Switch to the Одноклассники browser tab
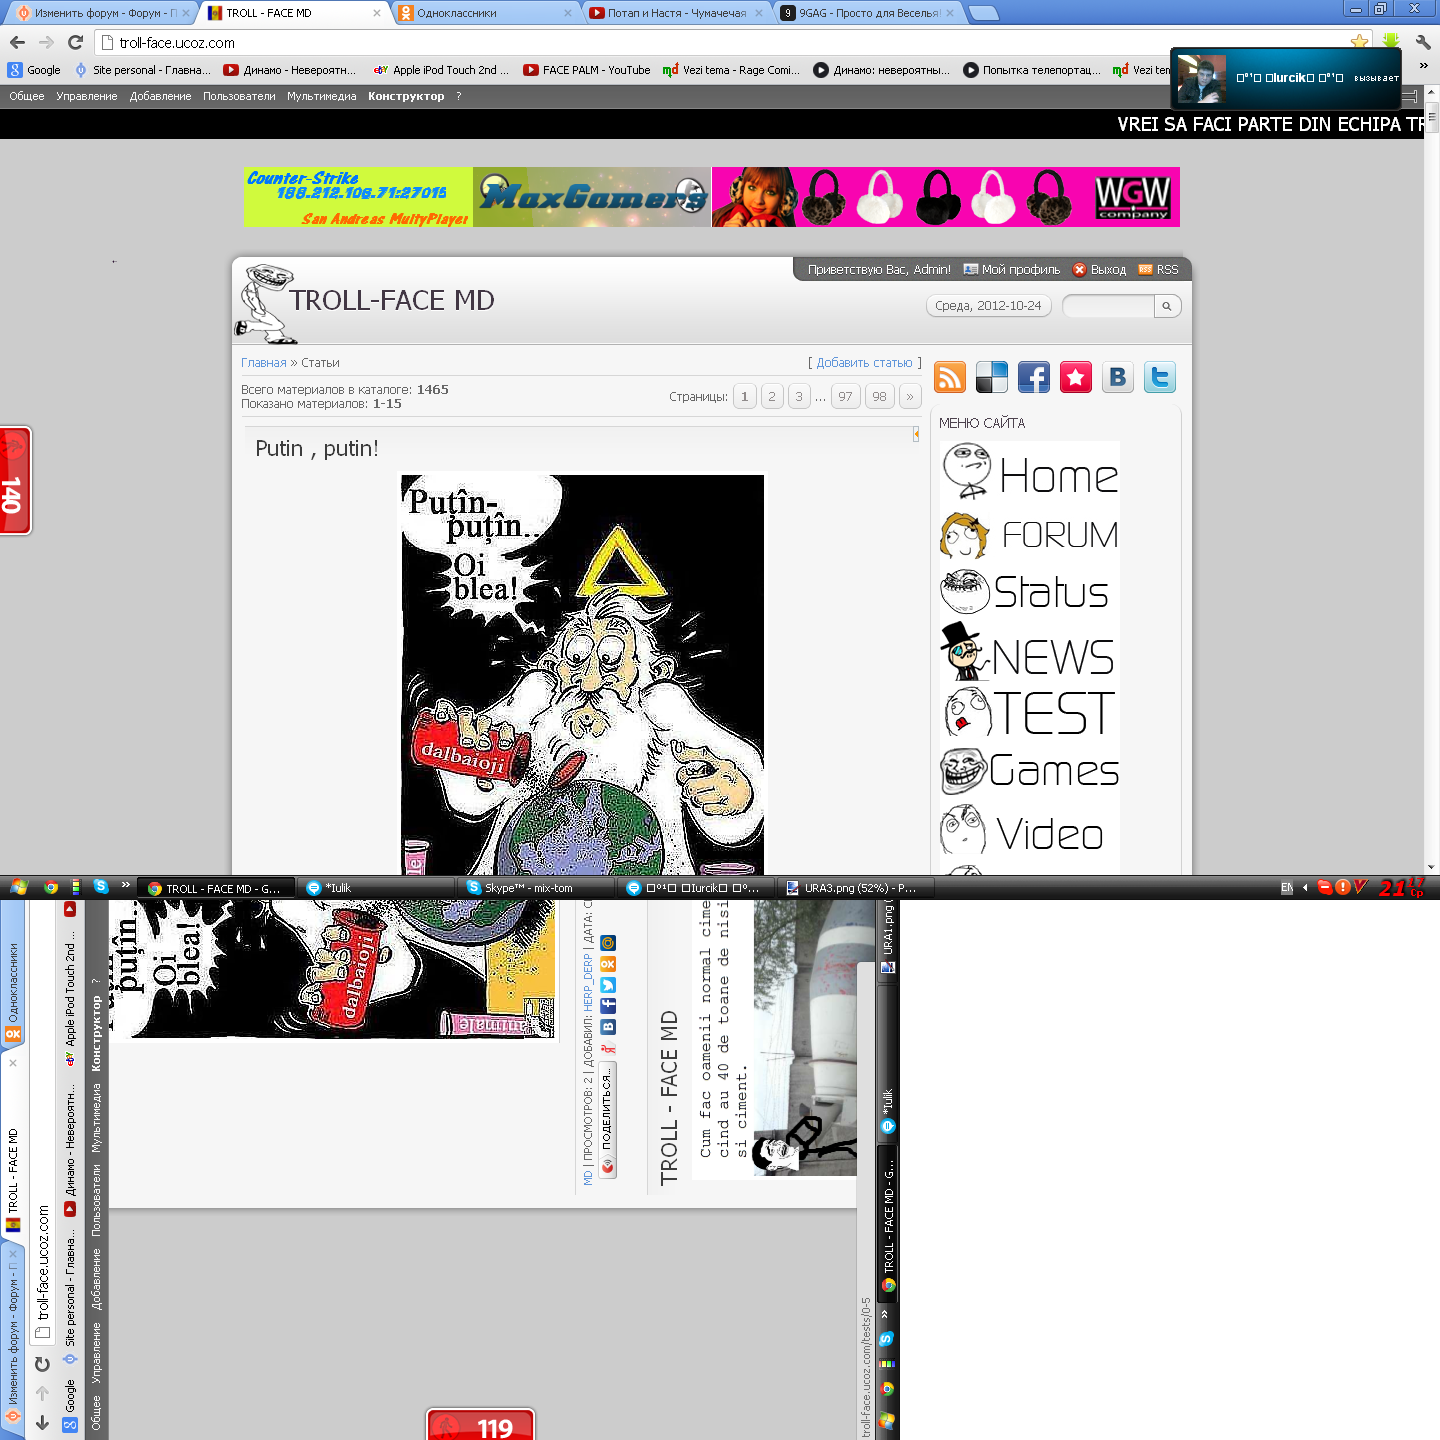The height and width of the screenshot is (1440, 1440). (x=480, y=13)
